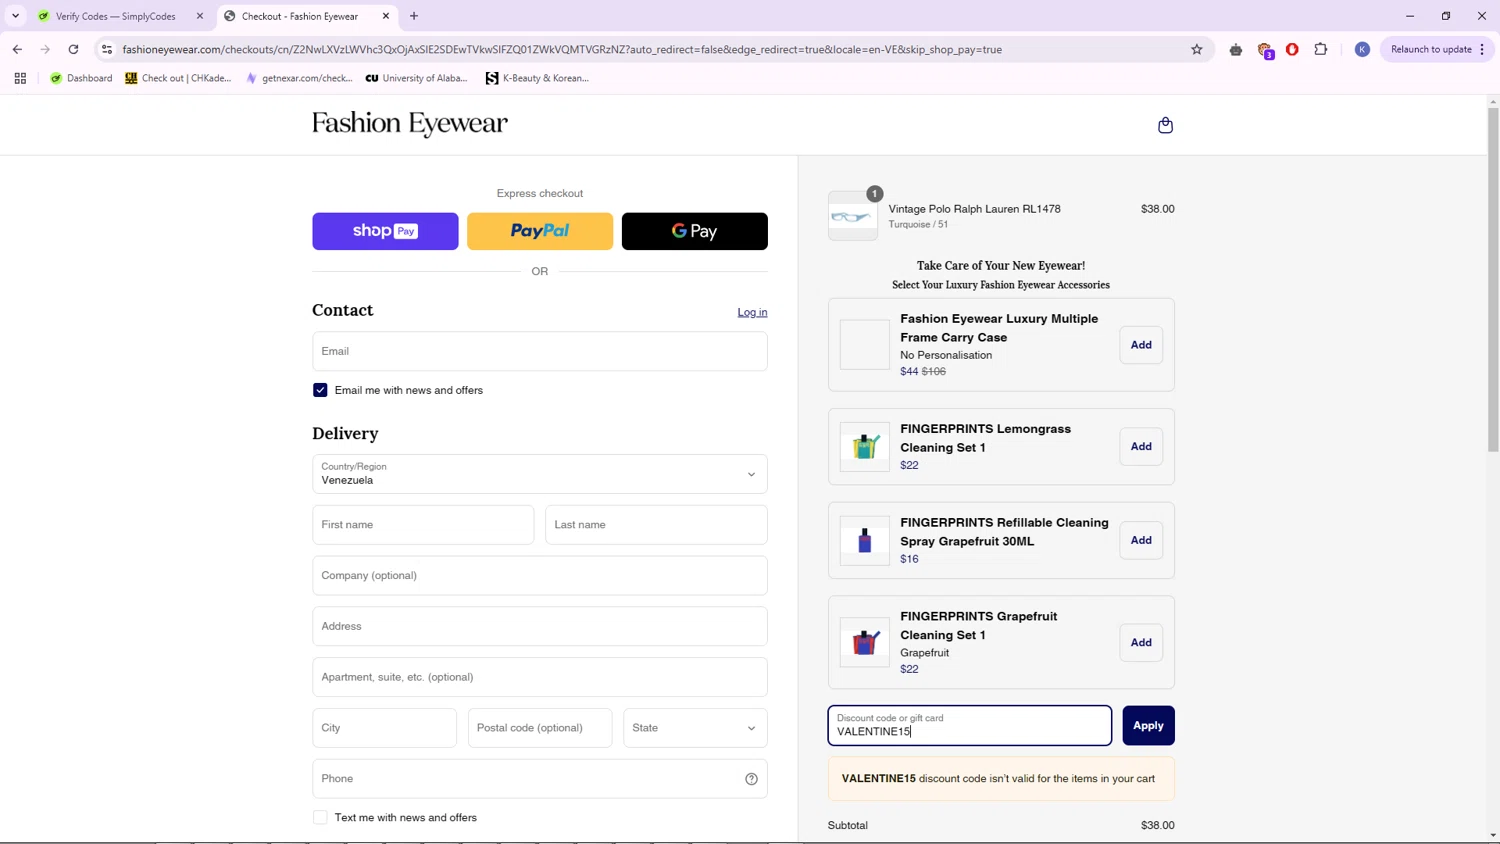Open a new browser tab

click(x=414, y=16)
